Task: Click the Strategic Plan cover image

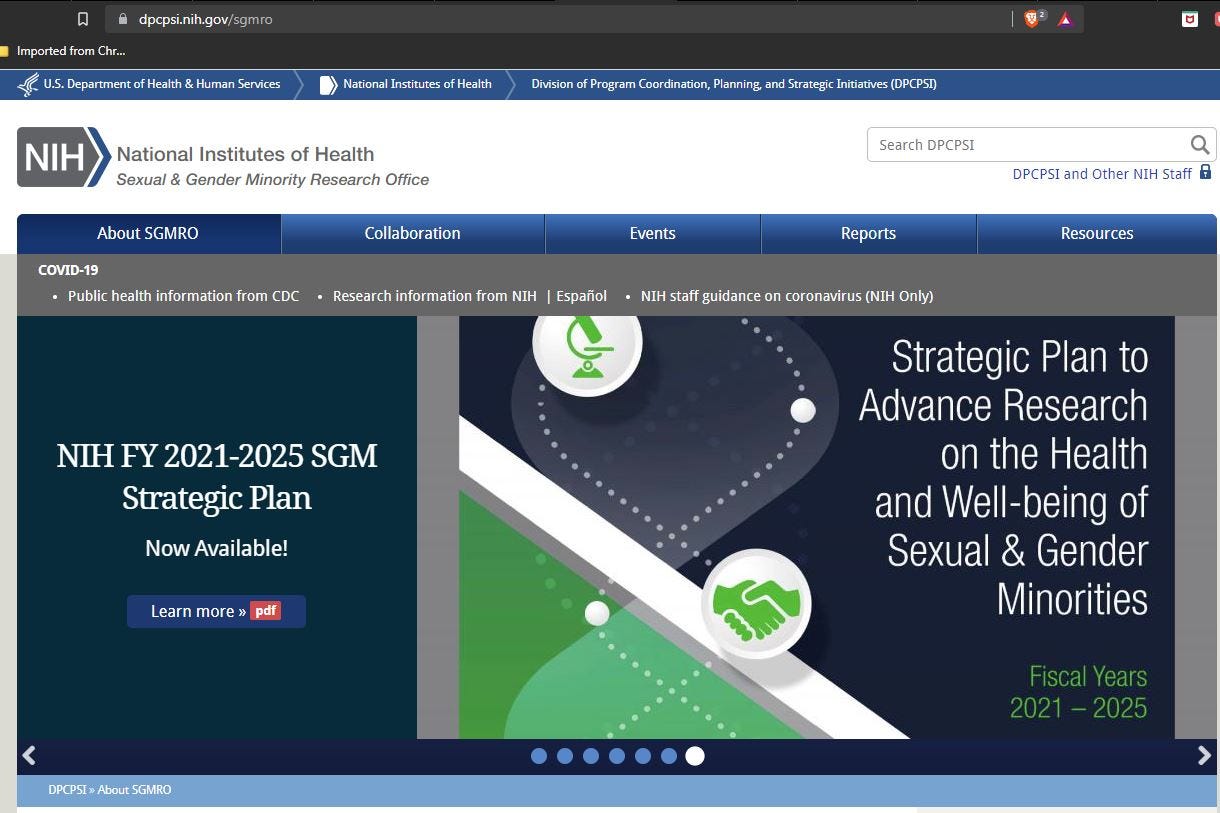Action: (x=815, y=528)
